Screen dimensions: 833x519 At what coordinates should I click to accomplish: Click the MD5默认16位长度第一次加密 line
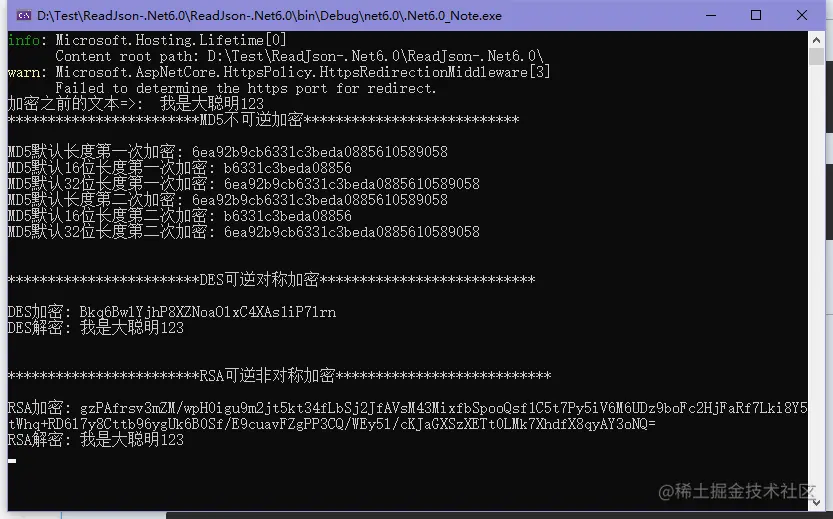click(x=180, y=168)
